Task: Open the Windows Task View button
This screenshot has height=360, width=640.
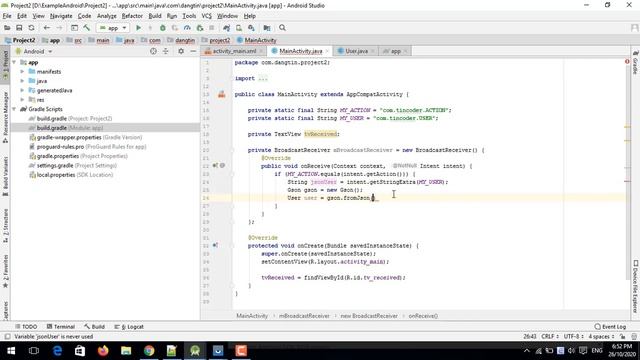Action: tap(34, 351)
